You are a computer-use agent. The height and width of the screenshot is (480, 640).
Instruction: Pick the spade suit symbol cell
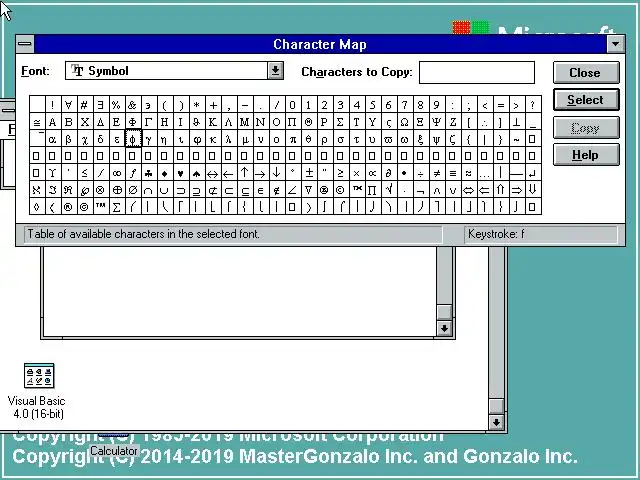click(196, 173)
